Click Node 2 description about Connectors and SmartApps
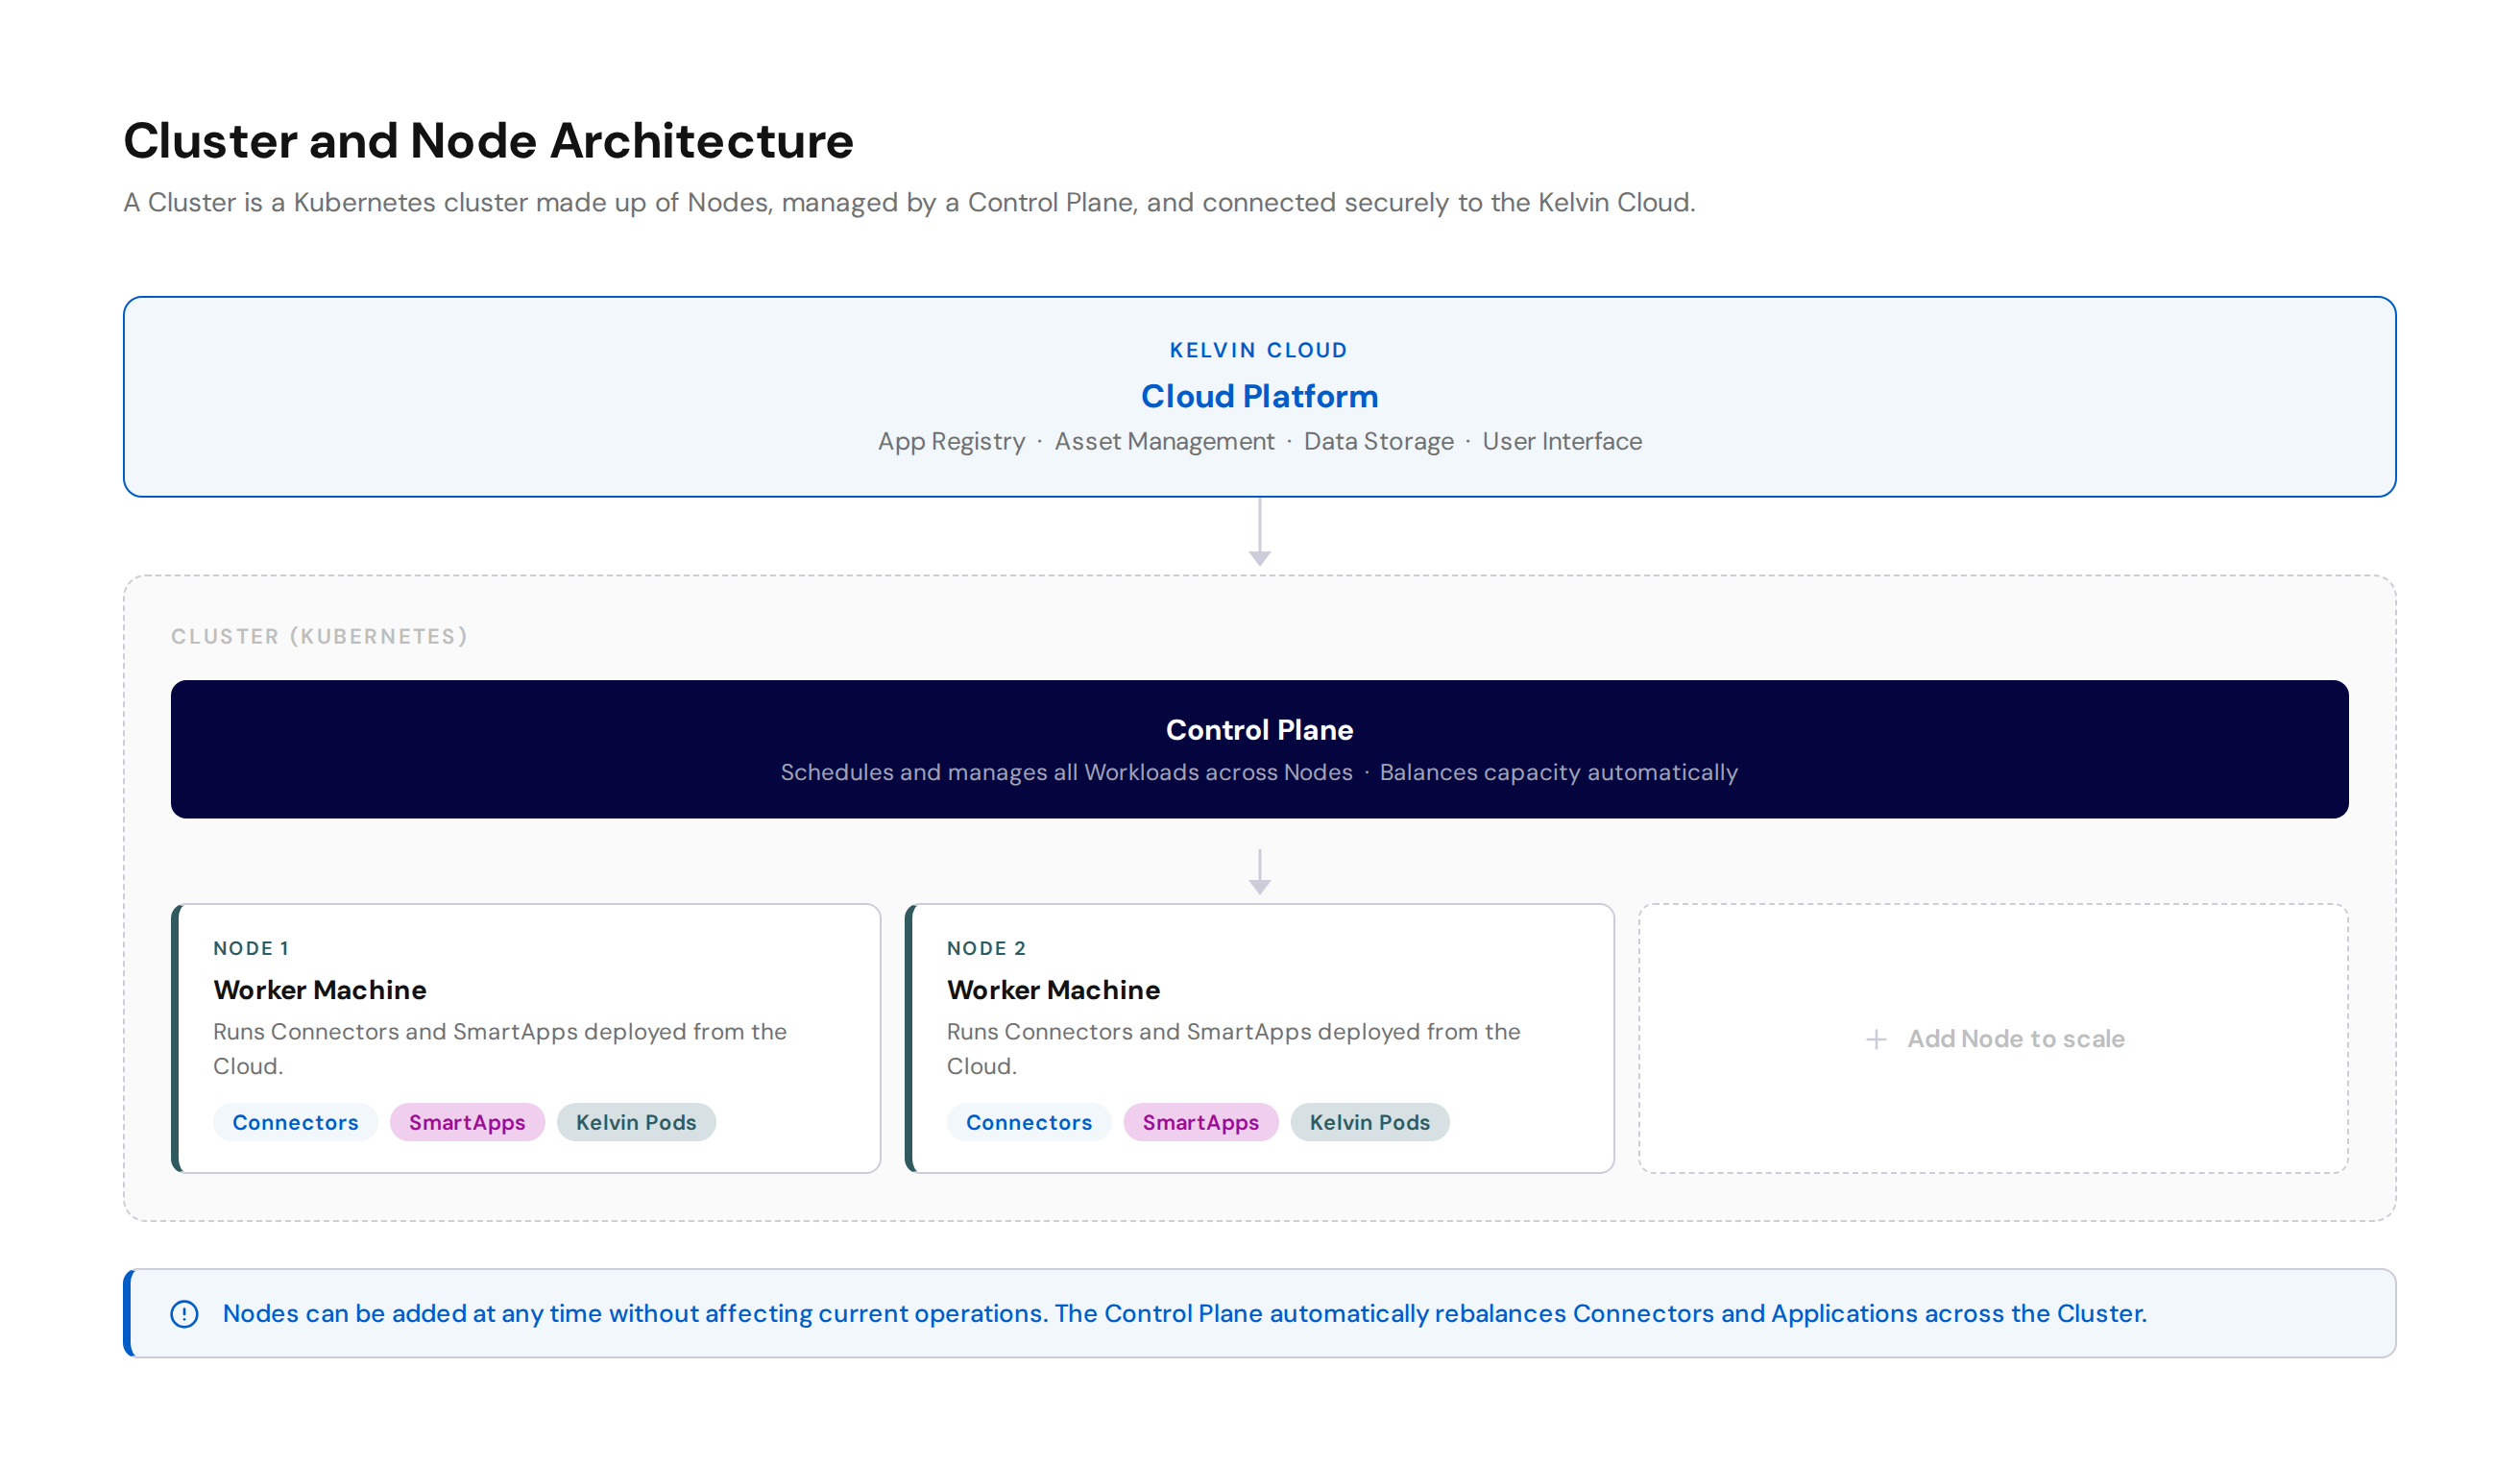Viewport: 2520px width, 1466px height. (x=1234, y=1048)
